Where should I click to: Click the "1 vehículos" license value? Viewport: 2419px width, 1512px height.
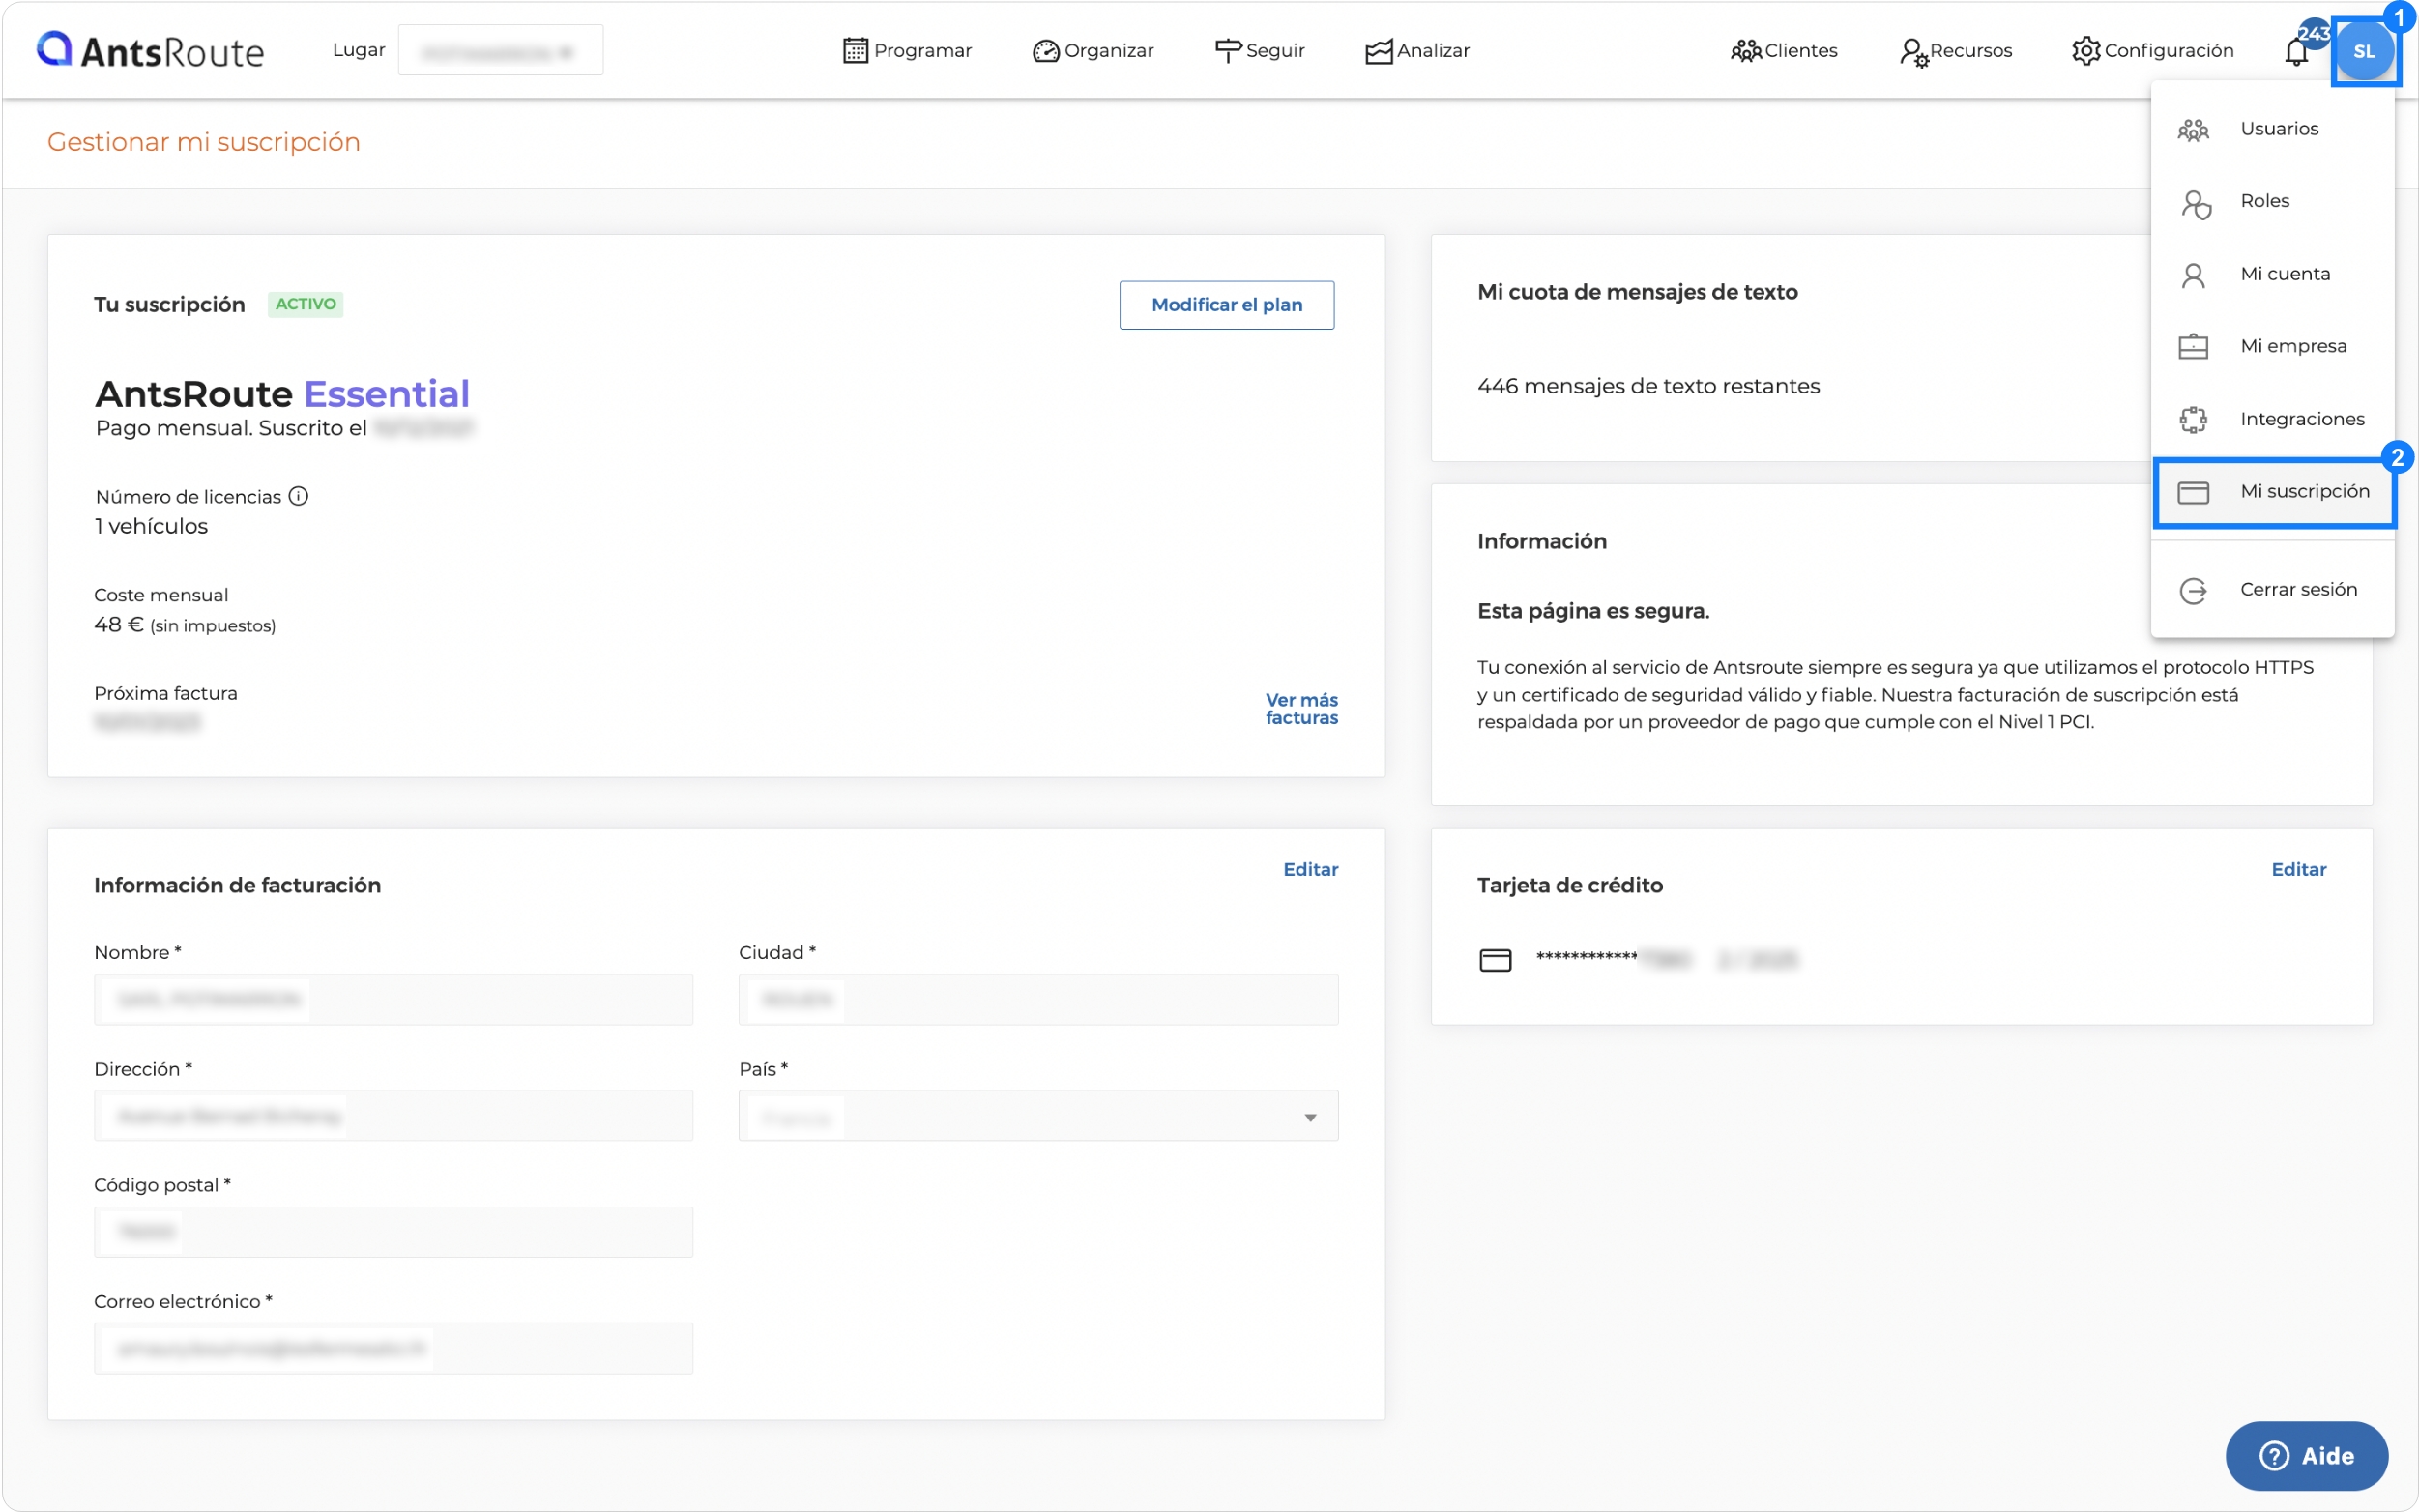pos(151,526)
